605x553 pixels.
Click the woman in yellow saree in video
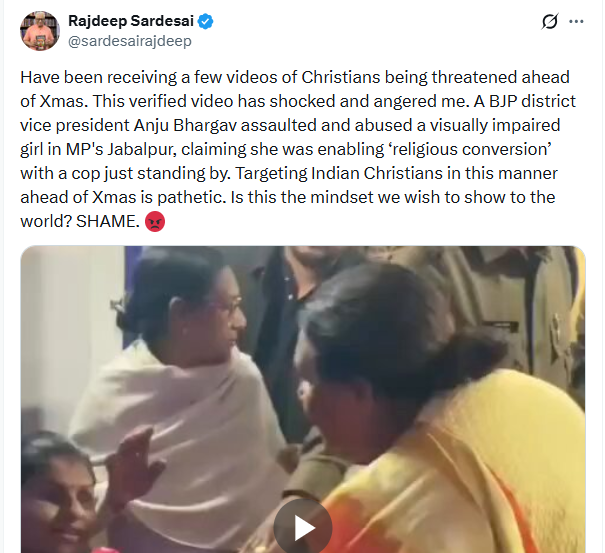440,430
